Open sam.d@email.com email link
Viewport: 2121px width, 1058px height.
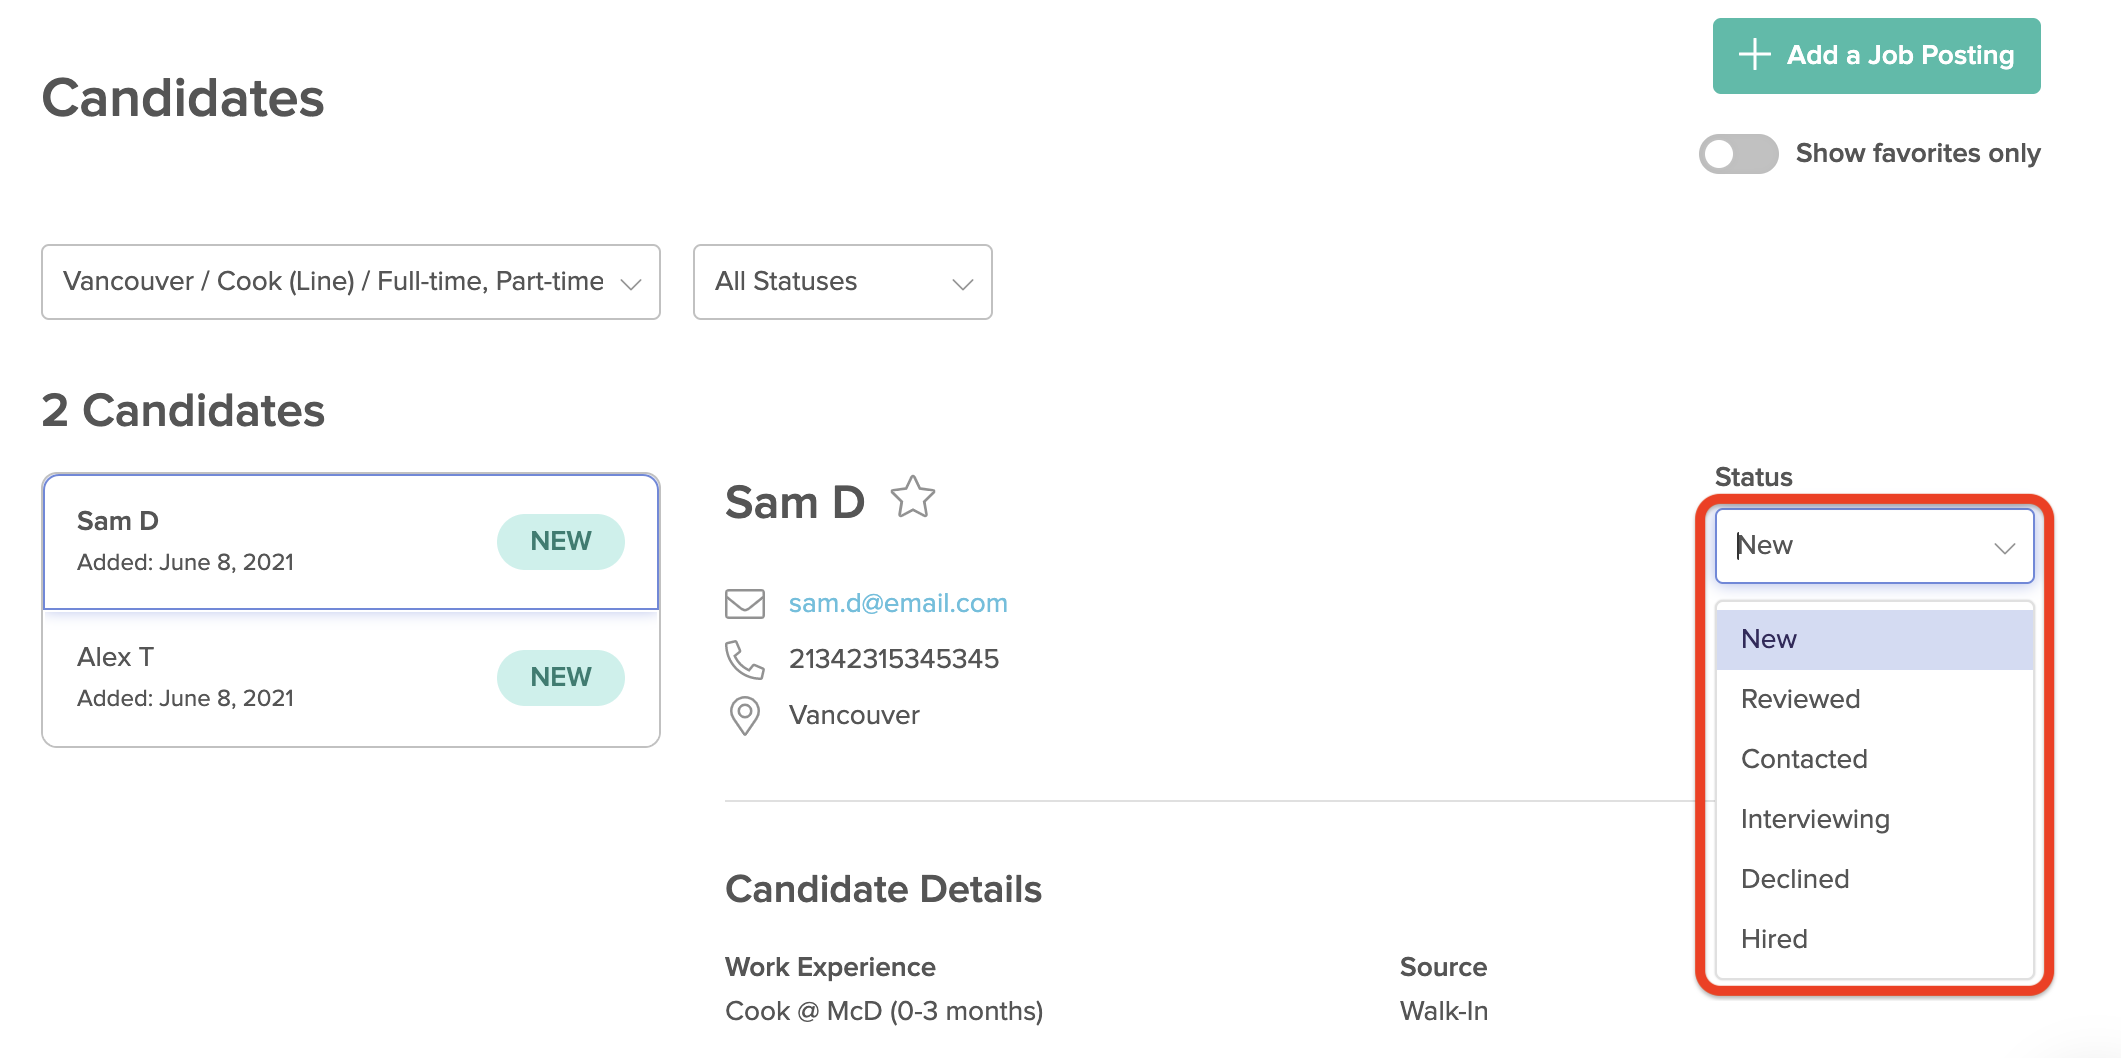pyautogui.click(x=898, y=603)
